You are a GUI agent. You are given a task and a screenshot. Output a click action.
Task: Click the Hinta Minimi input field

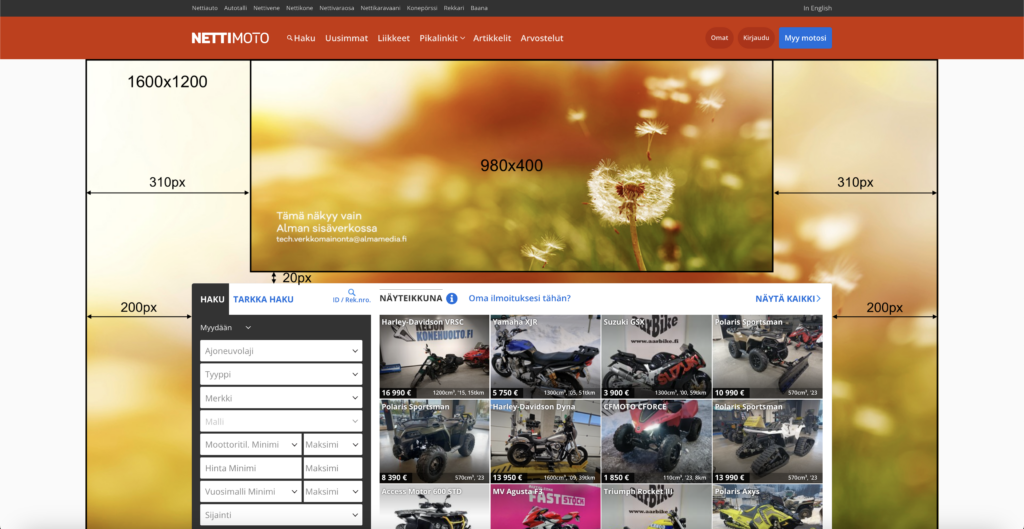(x=251, y=468)
